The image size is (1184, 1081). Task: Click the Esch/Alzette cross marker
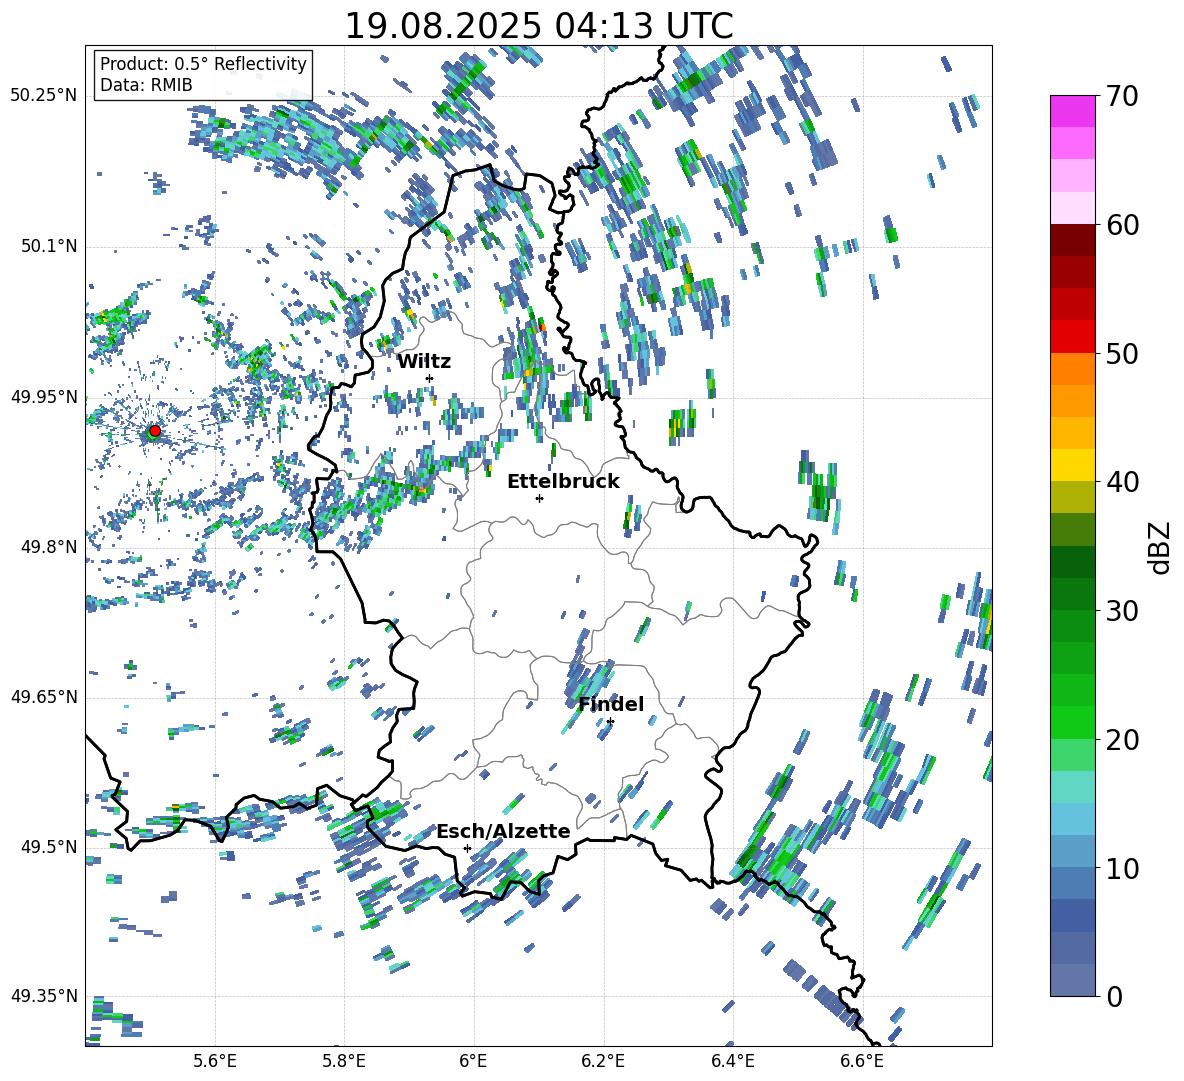click(x=467, y=848)
